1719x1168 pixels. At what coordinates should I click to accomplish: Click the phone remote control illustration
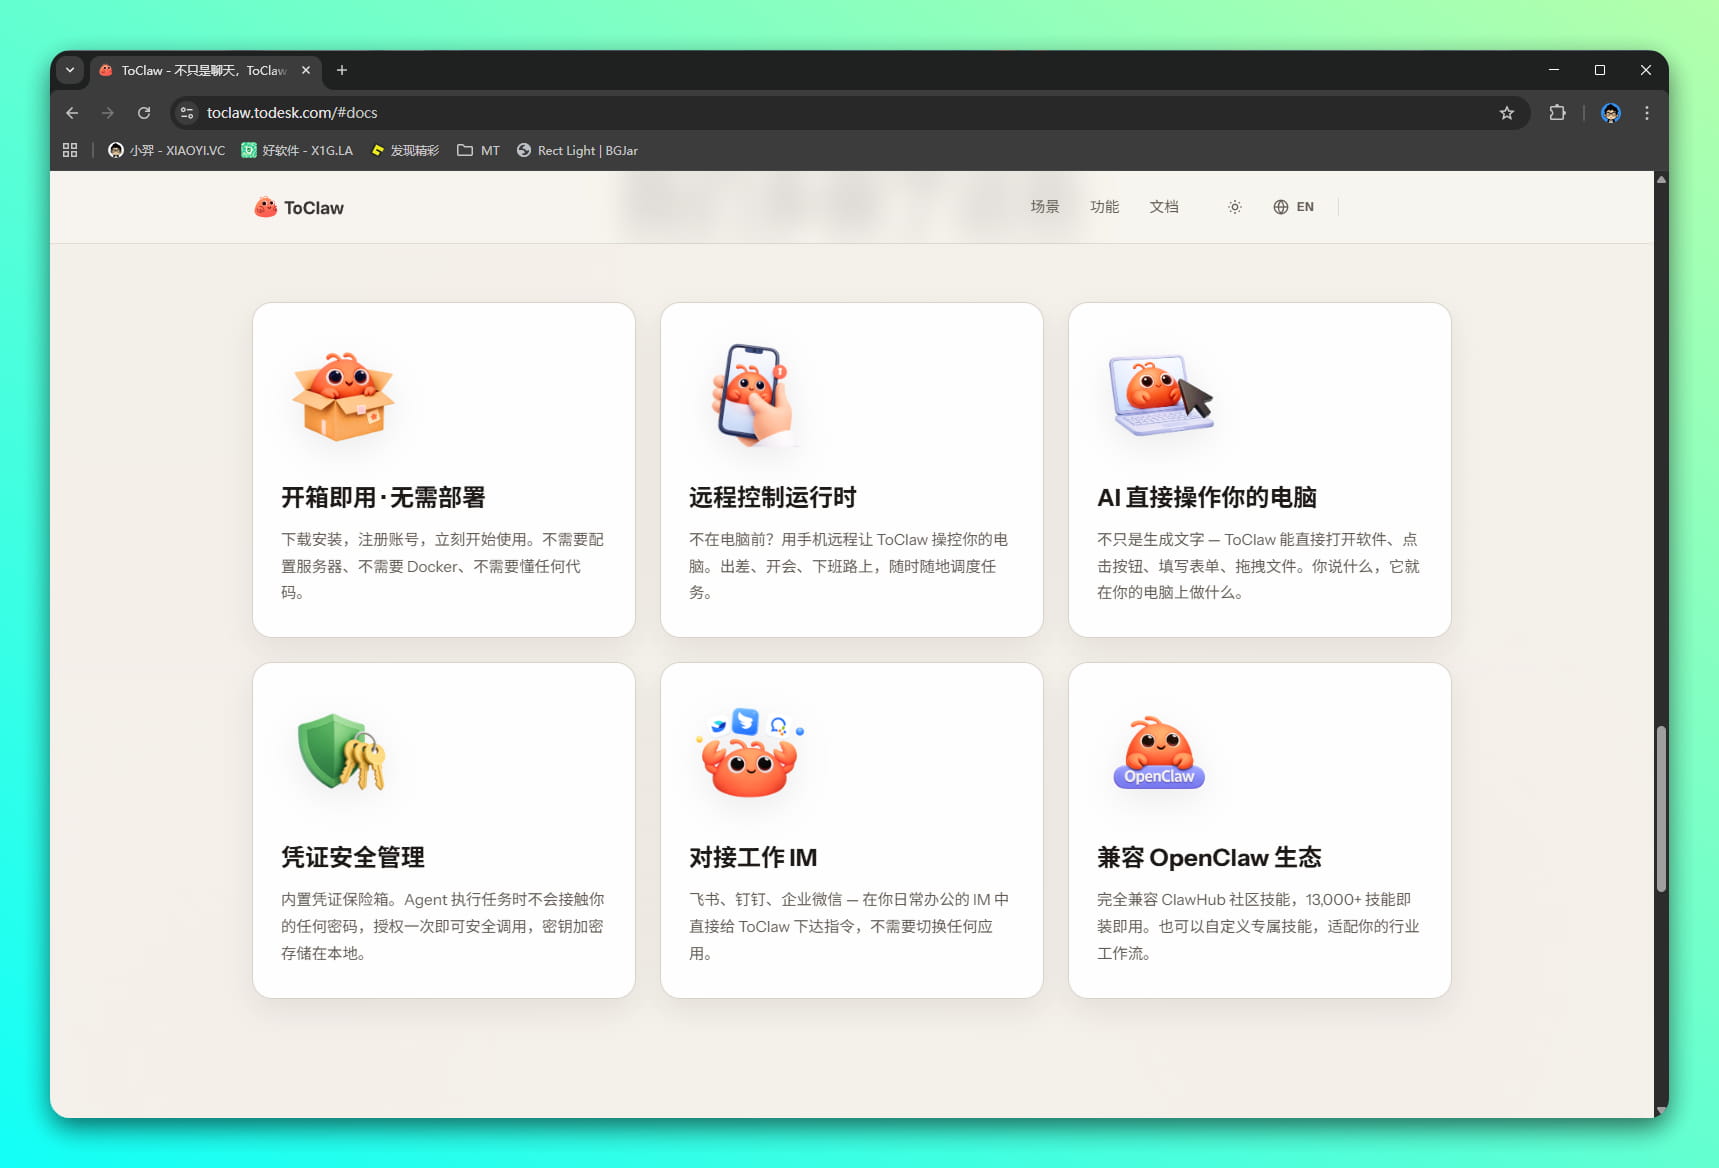(x=752, y=394)
